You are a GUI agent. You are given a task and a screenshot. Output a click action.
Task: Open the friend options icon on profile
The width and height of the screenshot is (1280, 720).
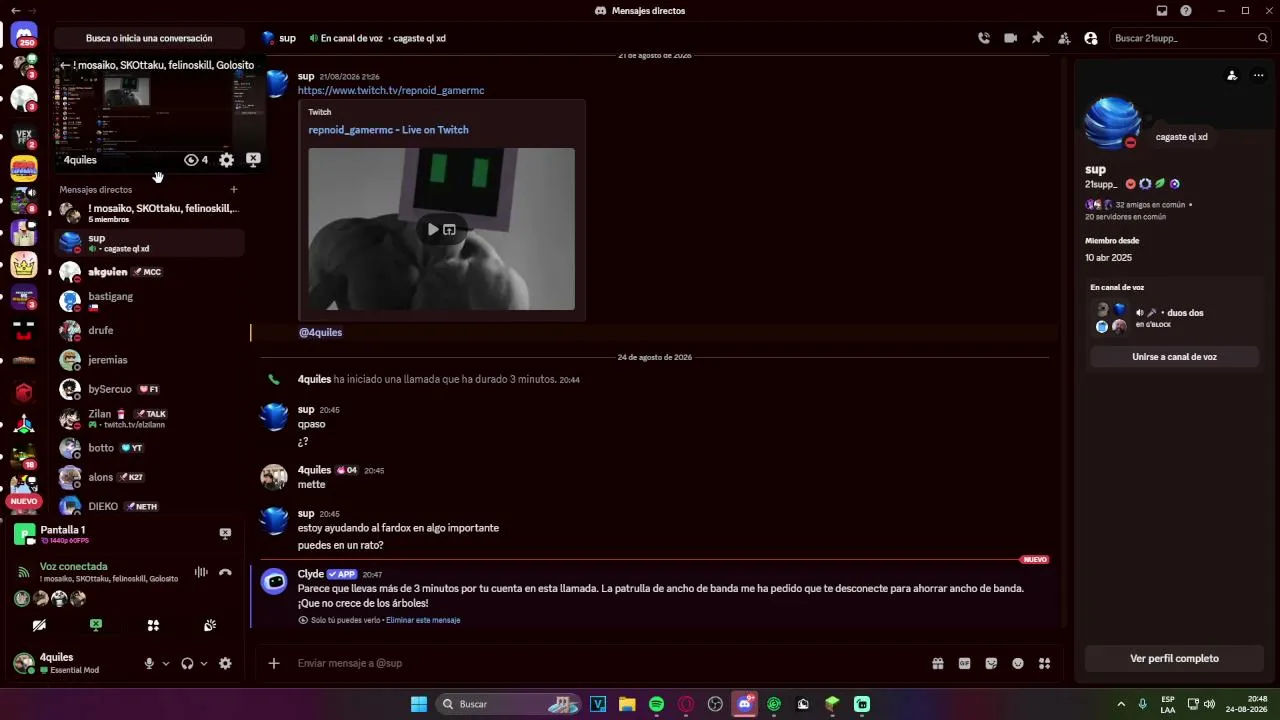(x=1232, y=75)
